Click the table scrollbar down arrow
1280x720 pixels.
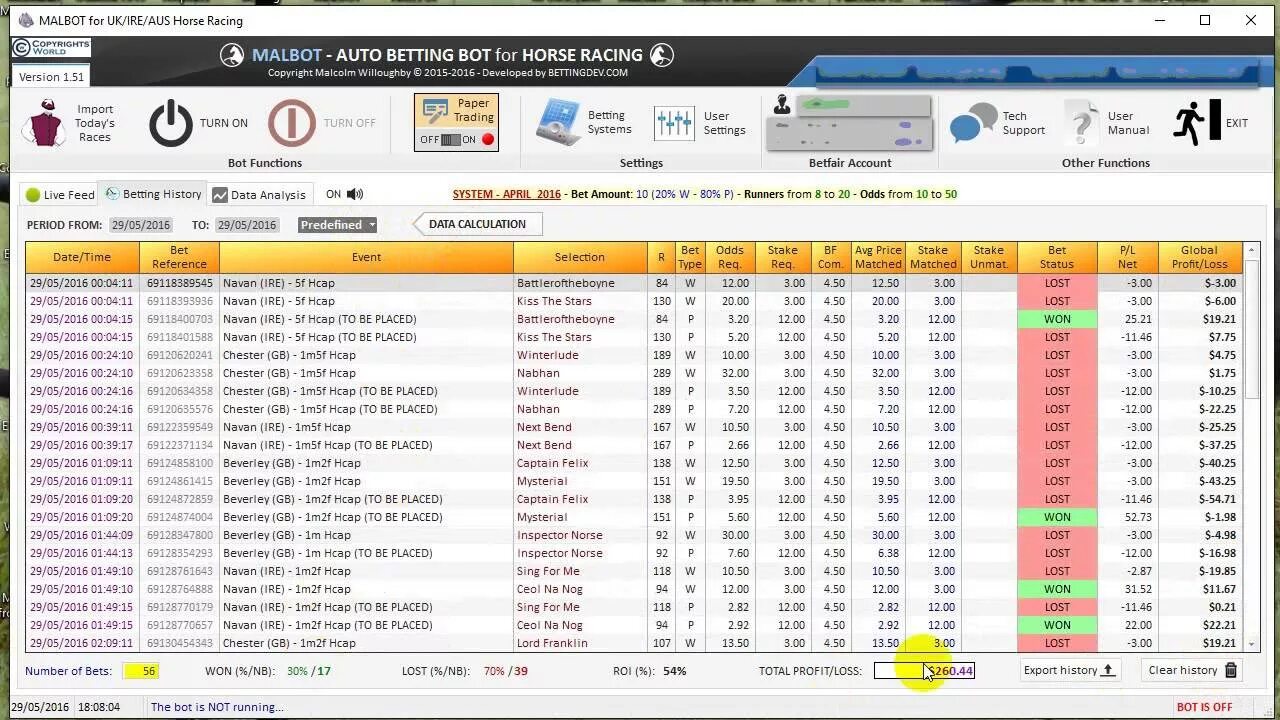click(x=1251, y=644)
